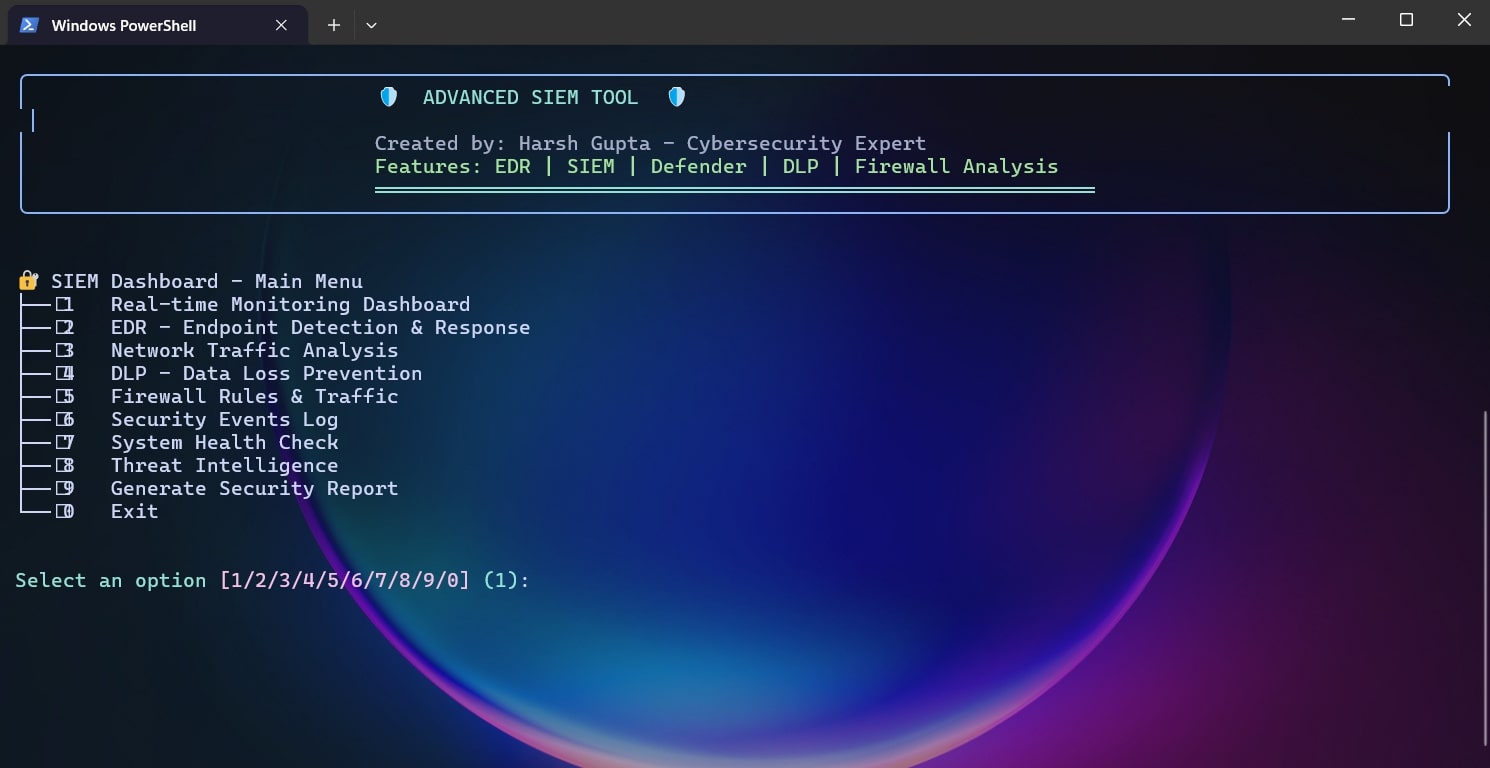Click the Firewall Rules & Traffic entry
The image size is (1490, 768).
click(x=253, y=396)
